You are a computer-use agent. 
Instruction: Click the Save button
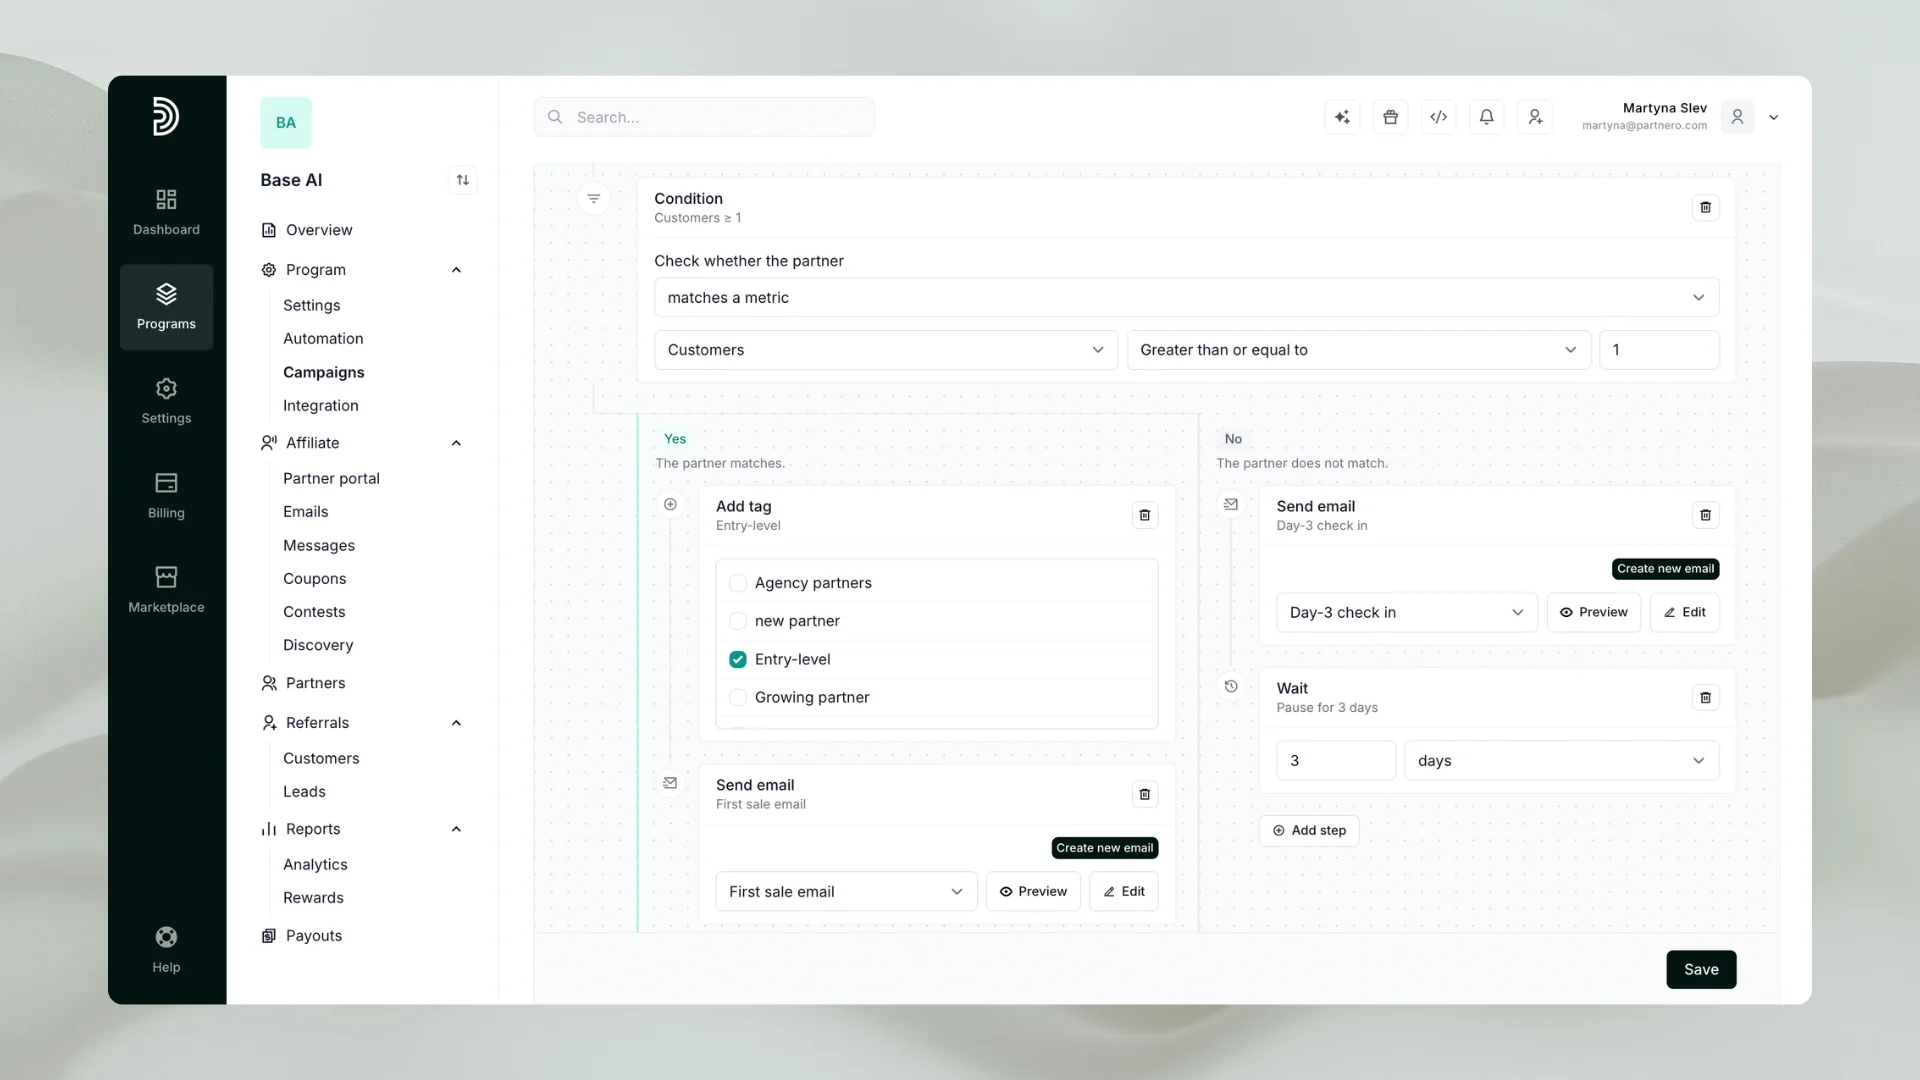pyautogui.click(x=1701, y=969)
